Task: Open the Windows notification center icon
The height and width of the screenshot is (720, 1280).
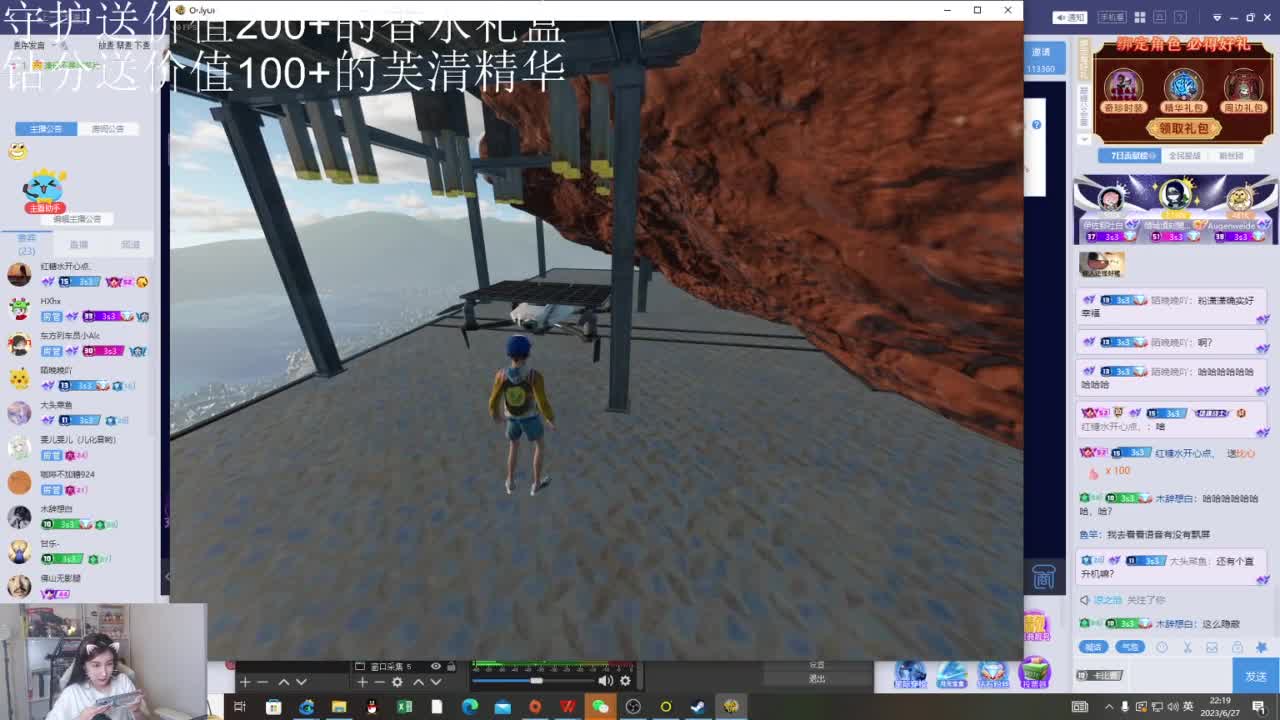Action: point(1258,707)
